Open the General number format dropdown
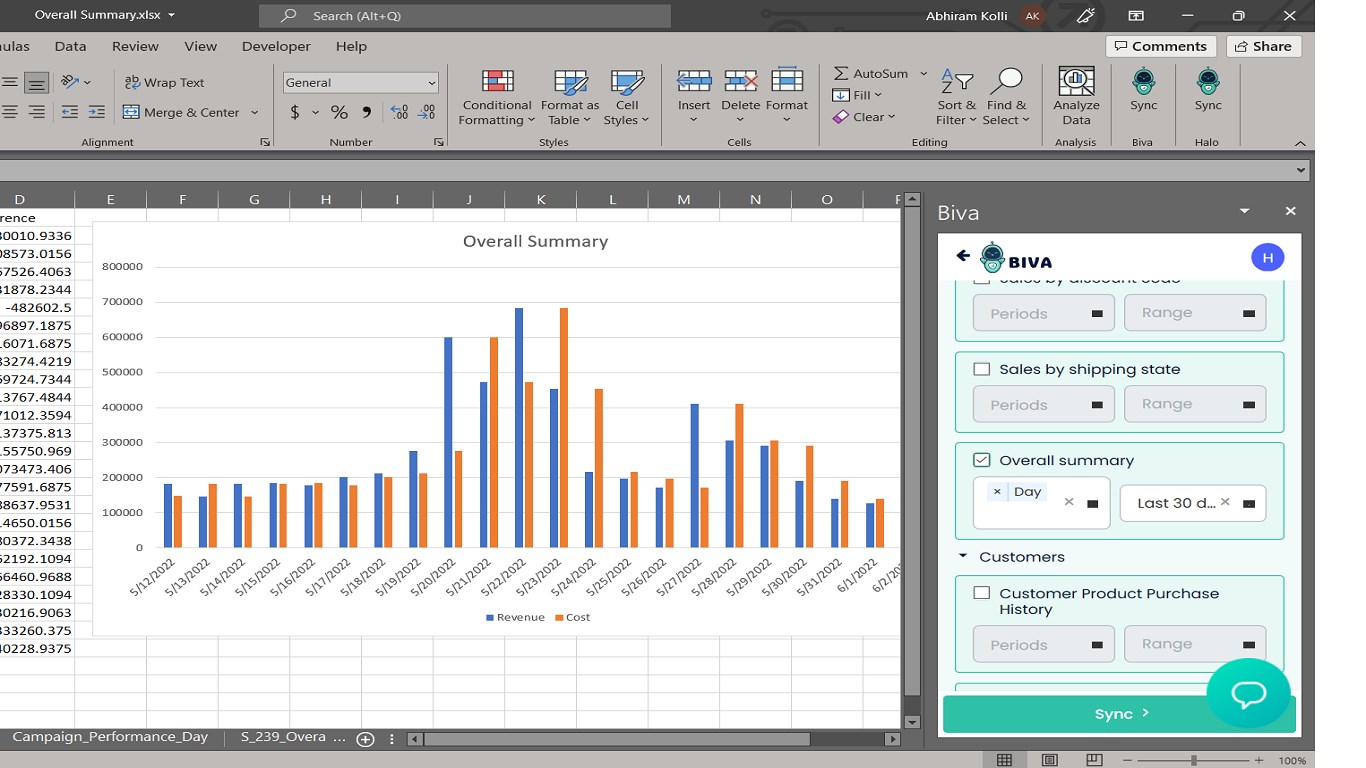Screen dimensions: 1366x768 [x=431, y=83]
